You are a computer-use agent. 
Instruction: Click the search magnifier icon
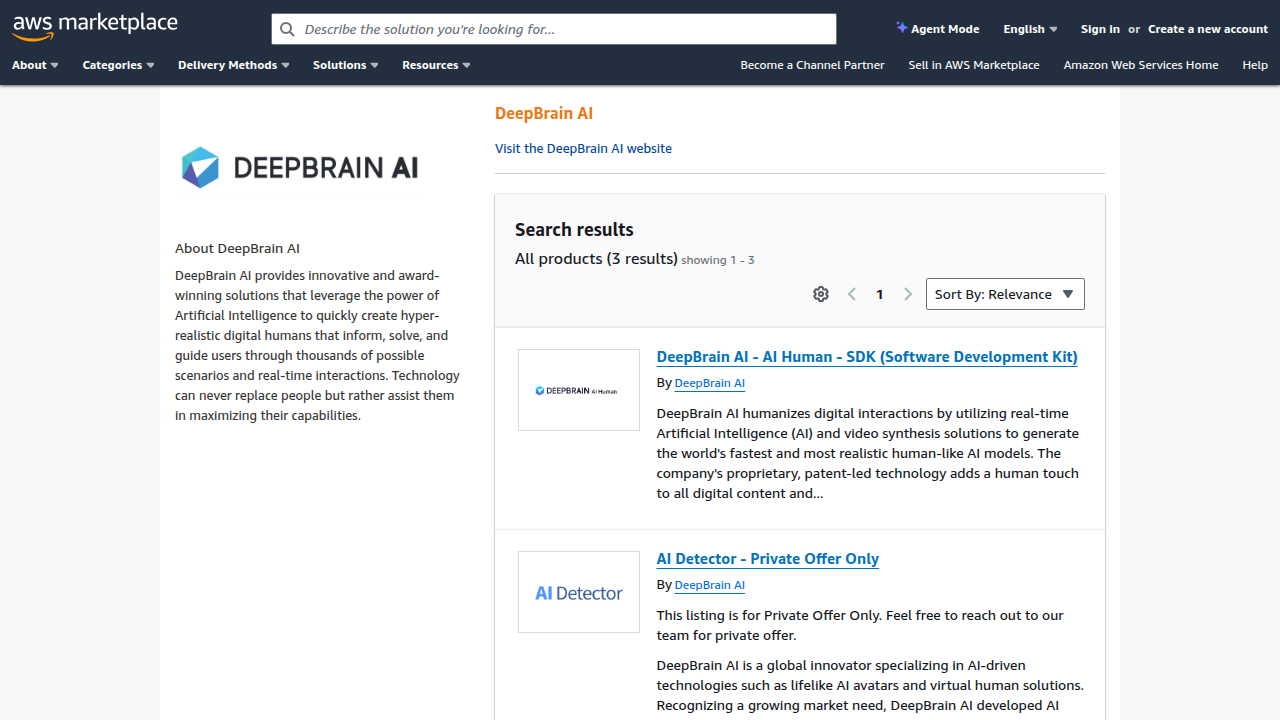287,29
